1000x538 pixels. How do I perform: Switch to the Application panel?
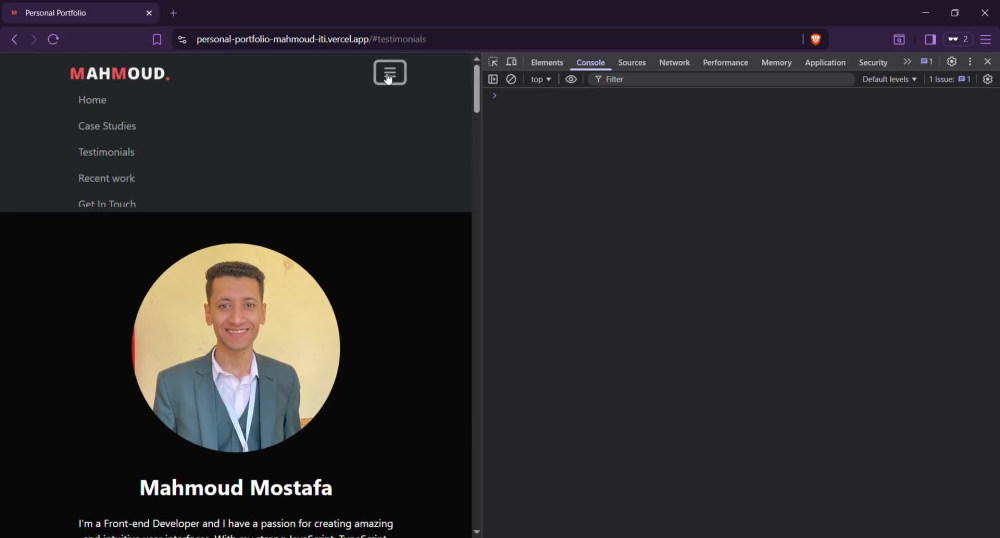click(825, 62)
